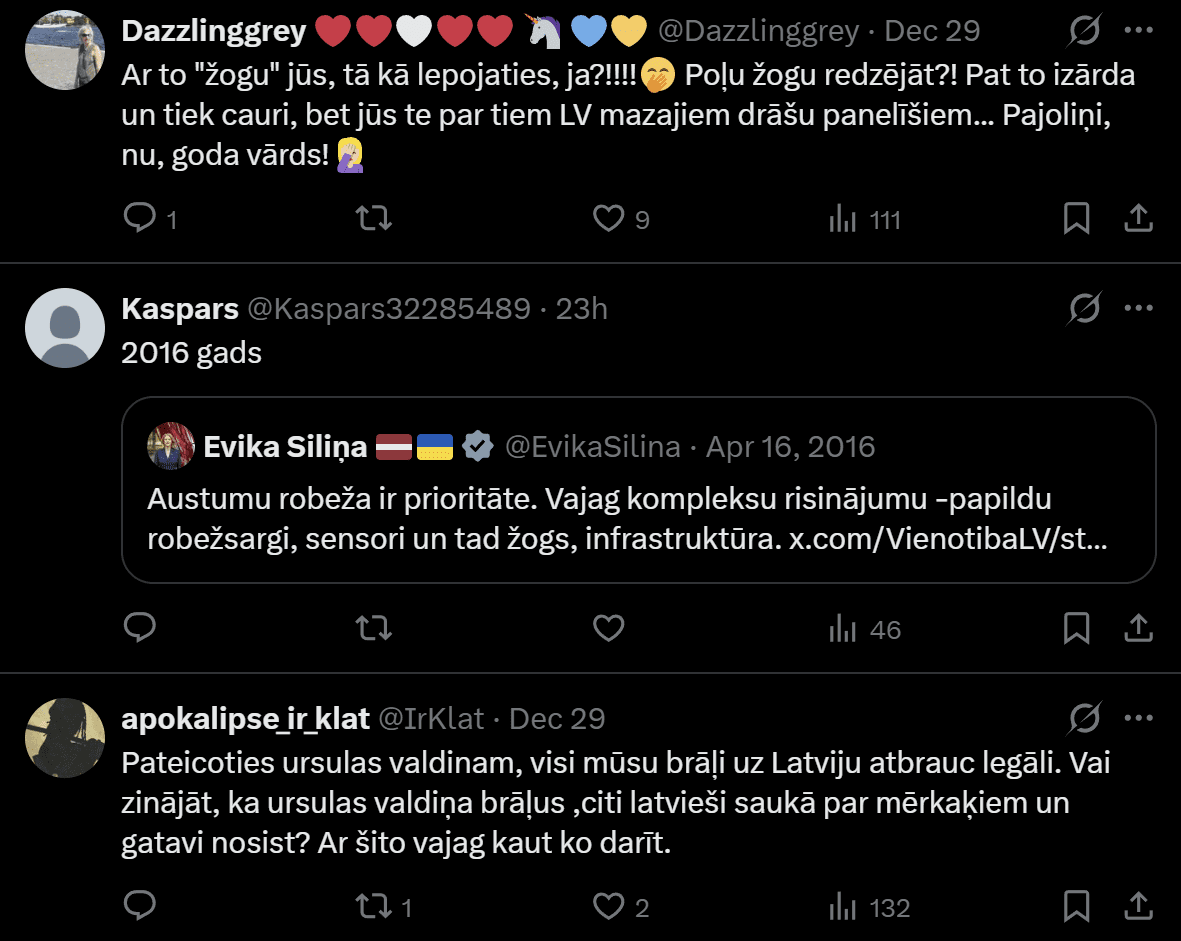Viewport: 1181px width, 941px height.
Task: Click apokalipse_ir_klat's profile avatar
Action: tap(64, 738)
